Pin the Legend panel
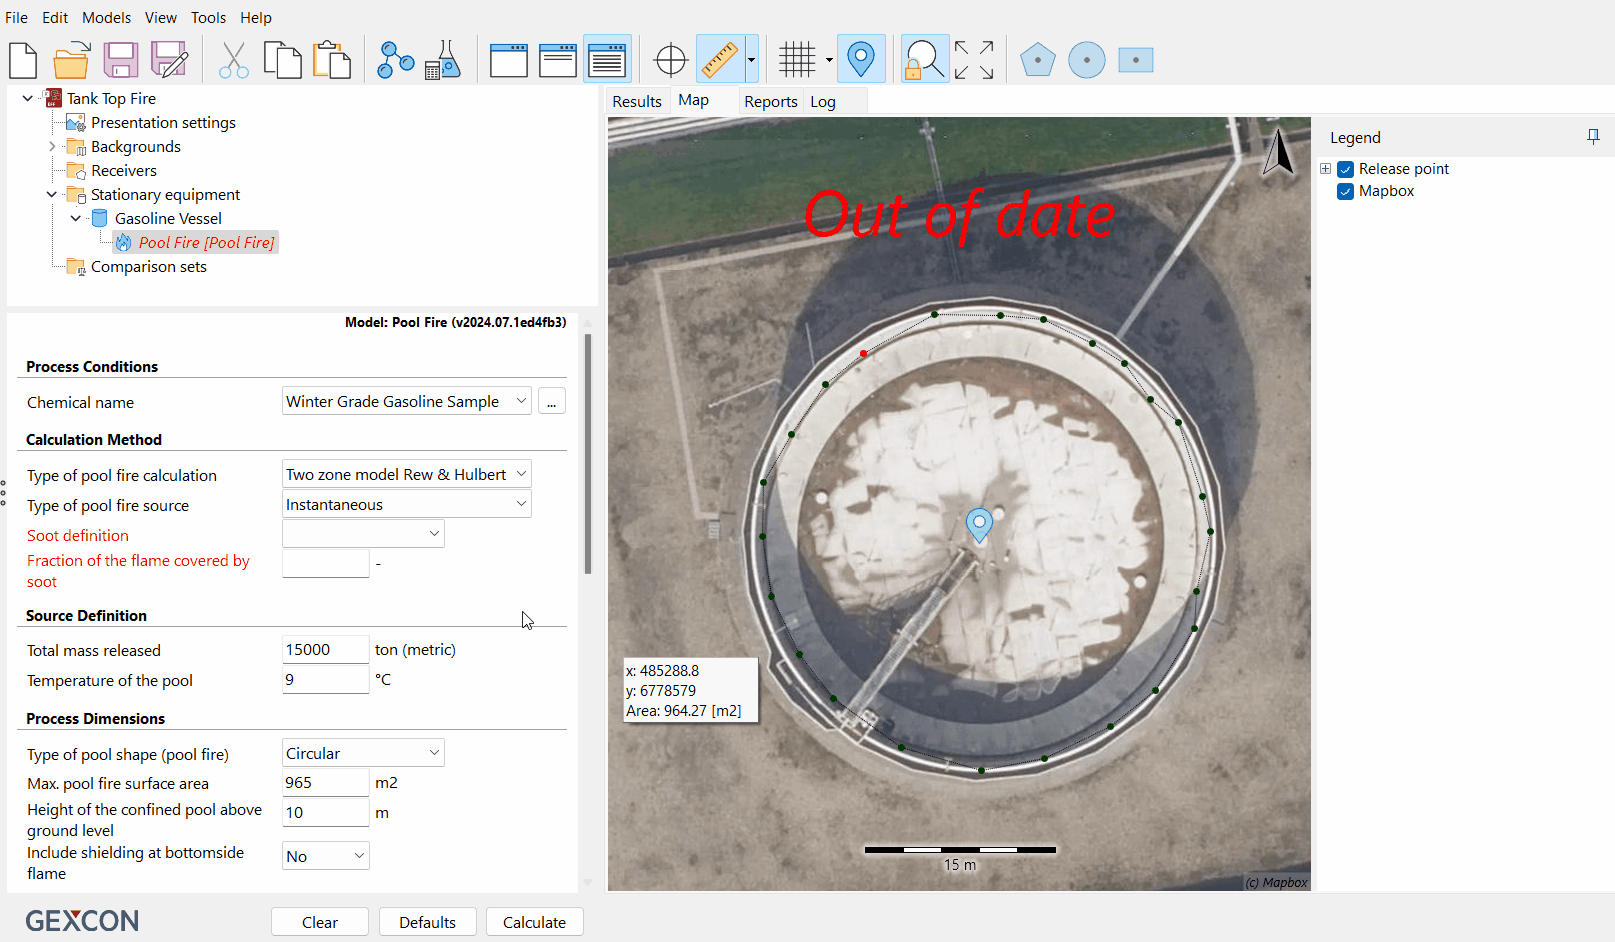 [1593, 137]
